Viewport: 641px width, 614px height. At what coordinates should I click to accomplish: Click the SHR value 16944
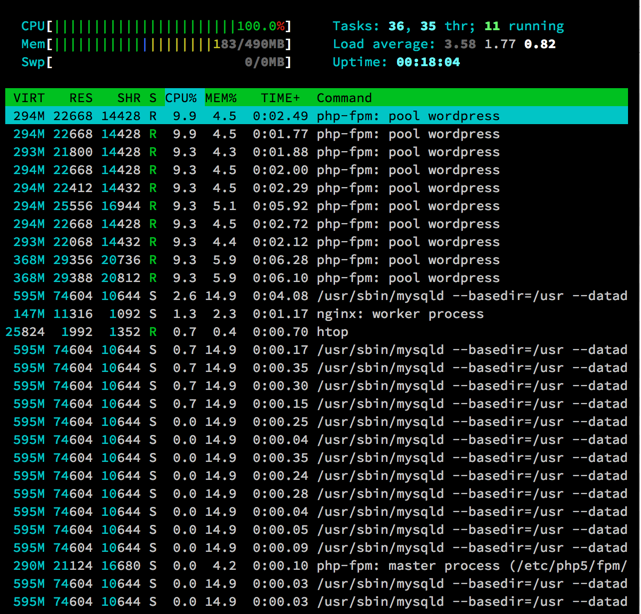121,206
